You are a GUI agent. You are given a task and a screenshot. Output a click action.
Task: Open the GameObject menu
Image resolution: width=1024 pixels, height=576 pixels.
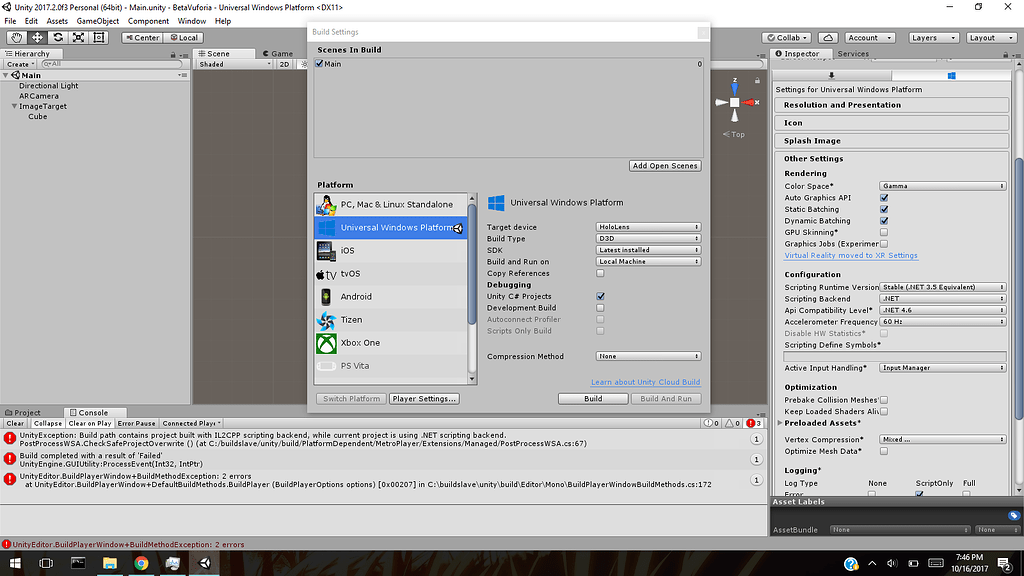click(98, 21)
